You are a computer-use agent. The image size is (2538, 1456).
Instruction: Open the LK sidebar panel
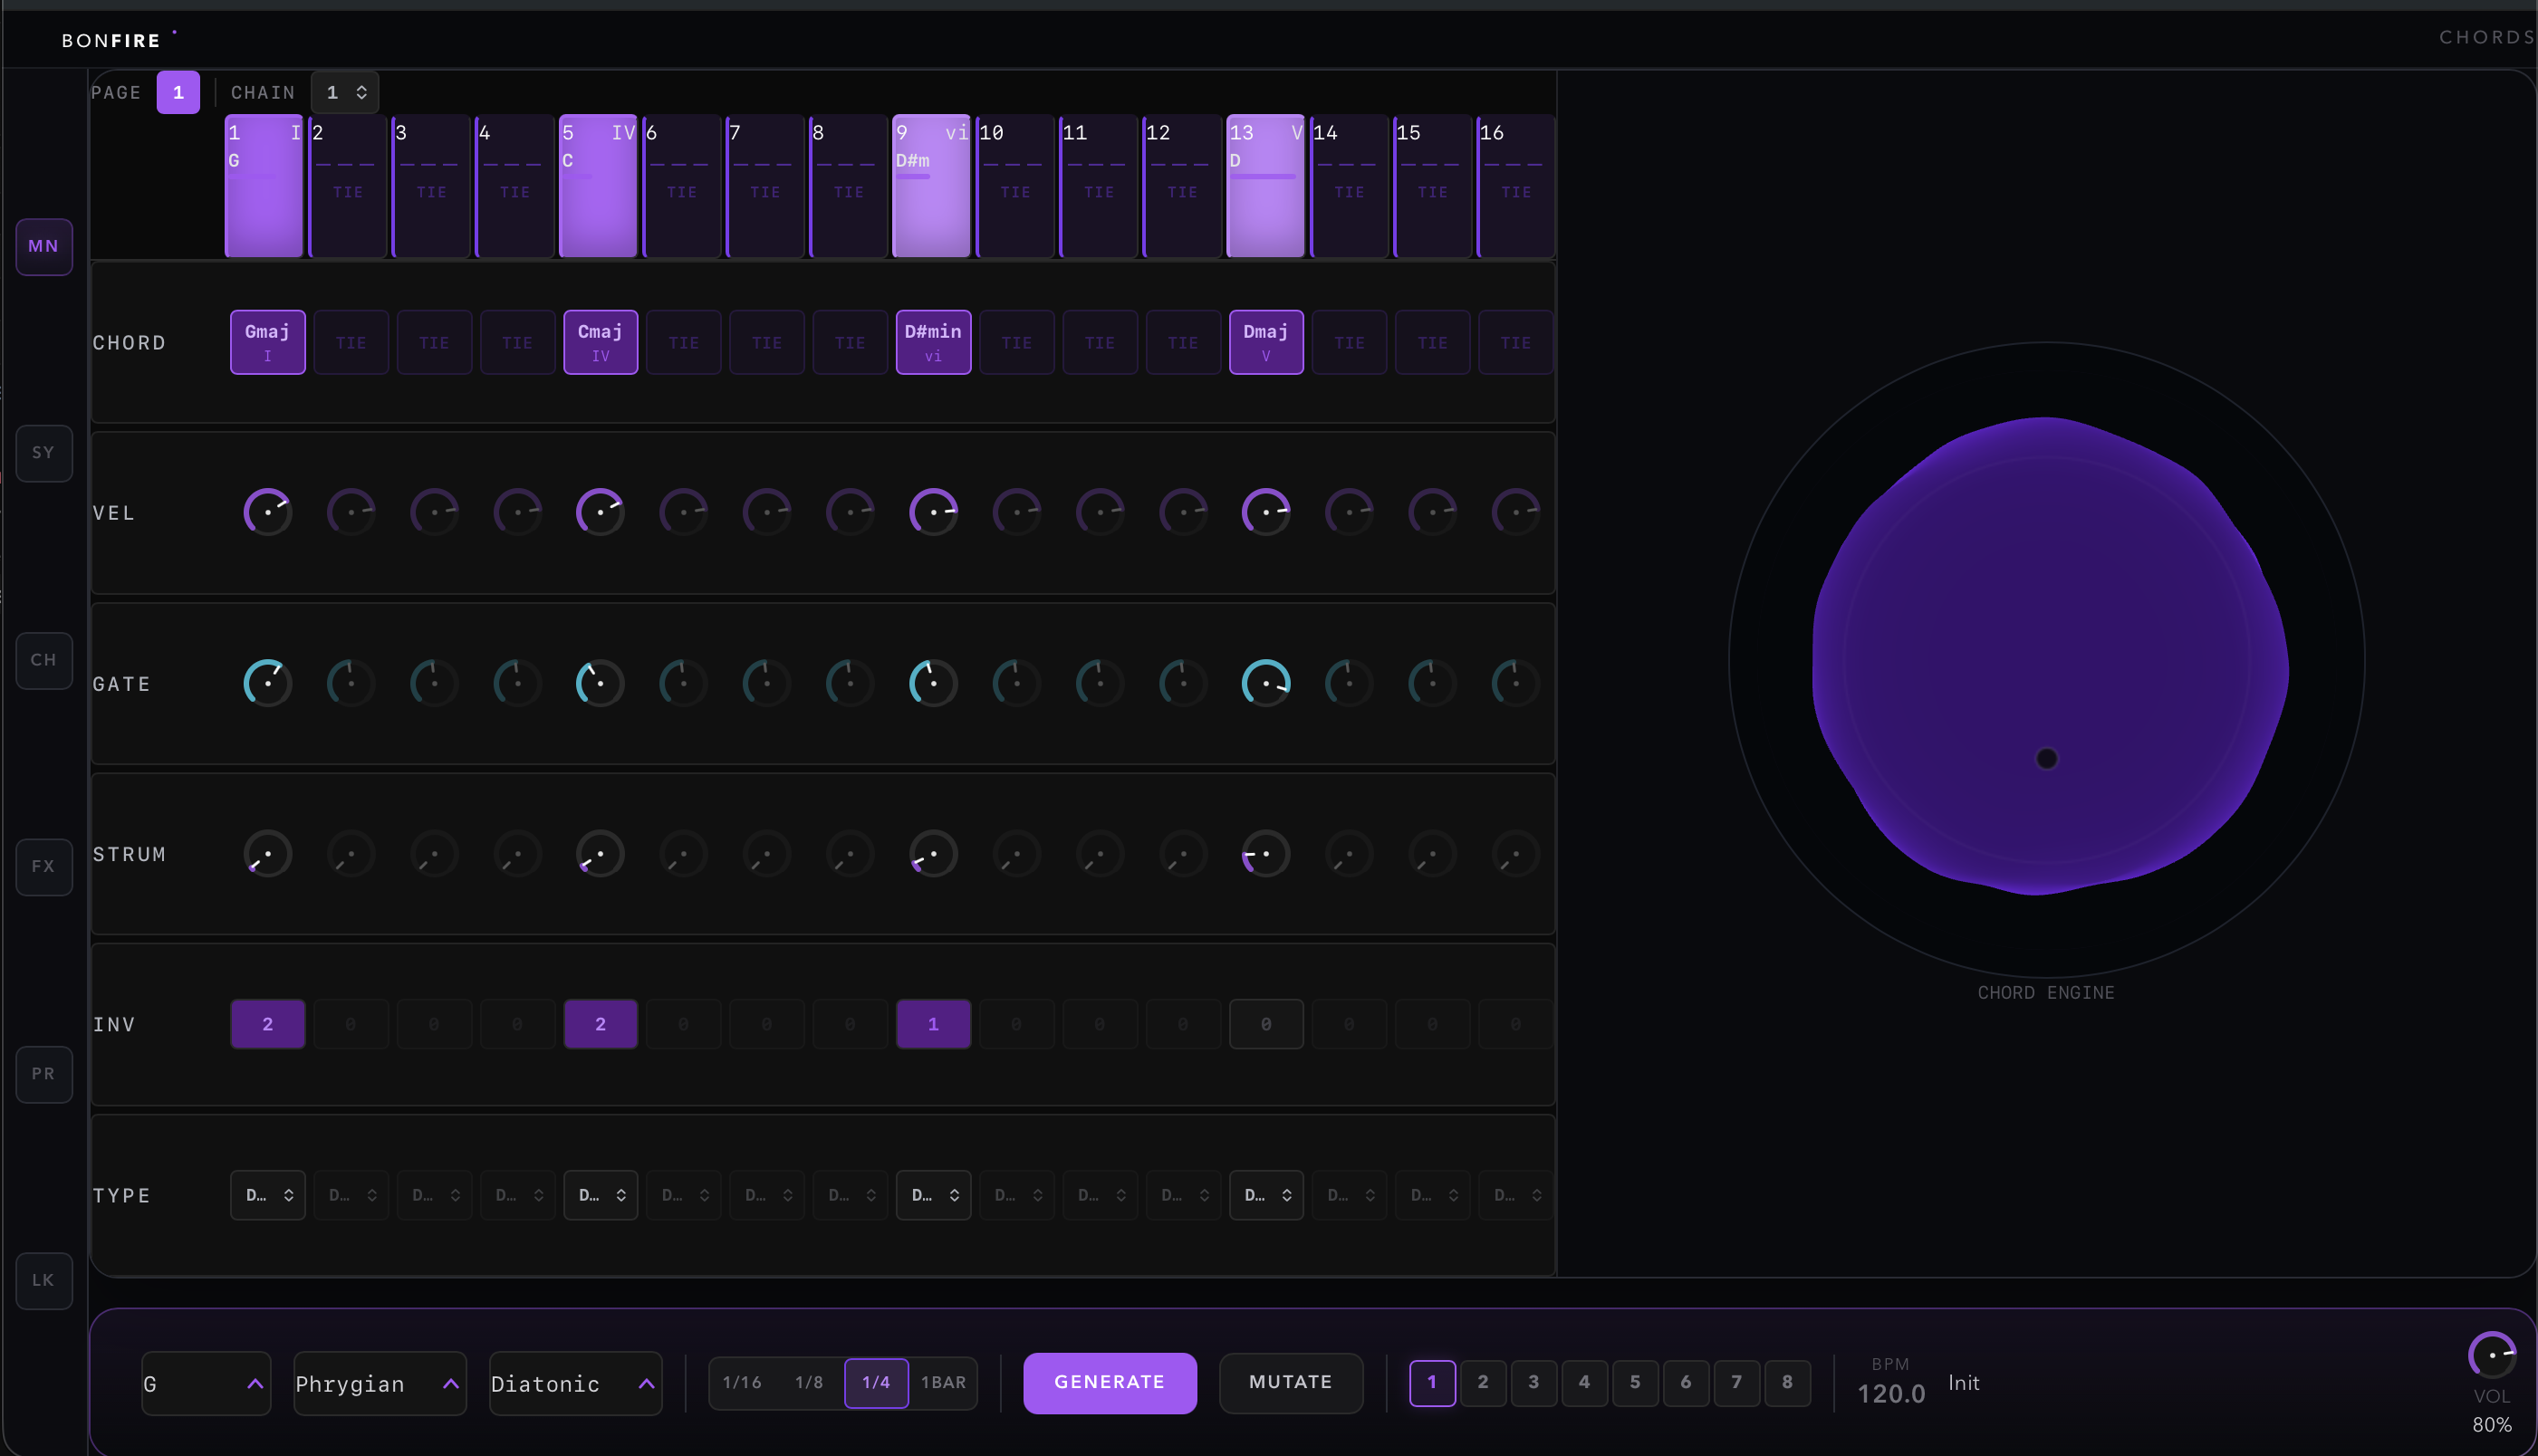(x=43, y=1280)
